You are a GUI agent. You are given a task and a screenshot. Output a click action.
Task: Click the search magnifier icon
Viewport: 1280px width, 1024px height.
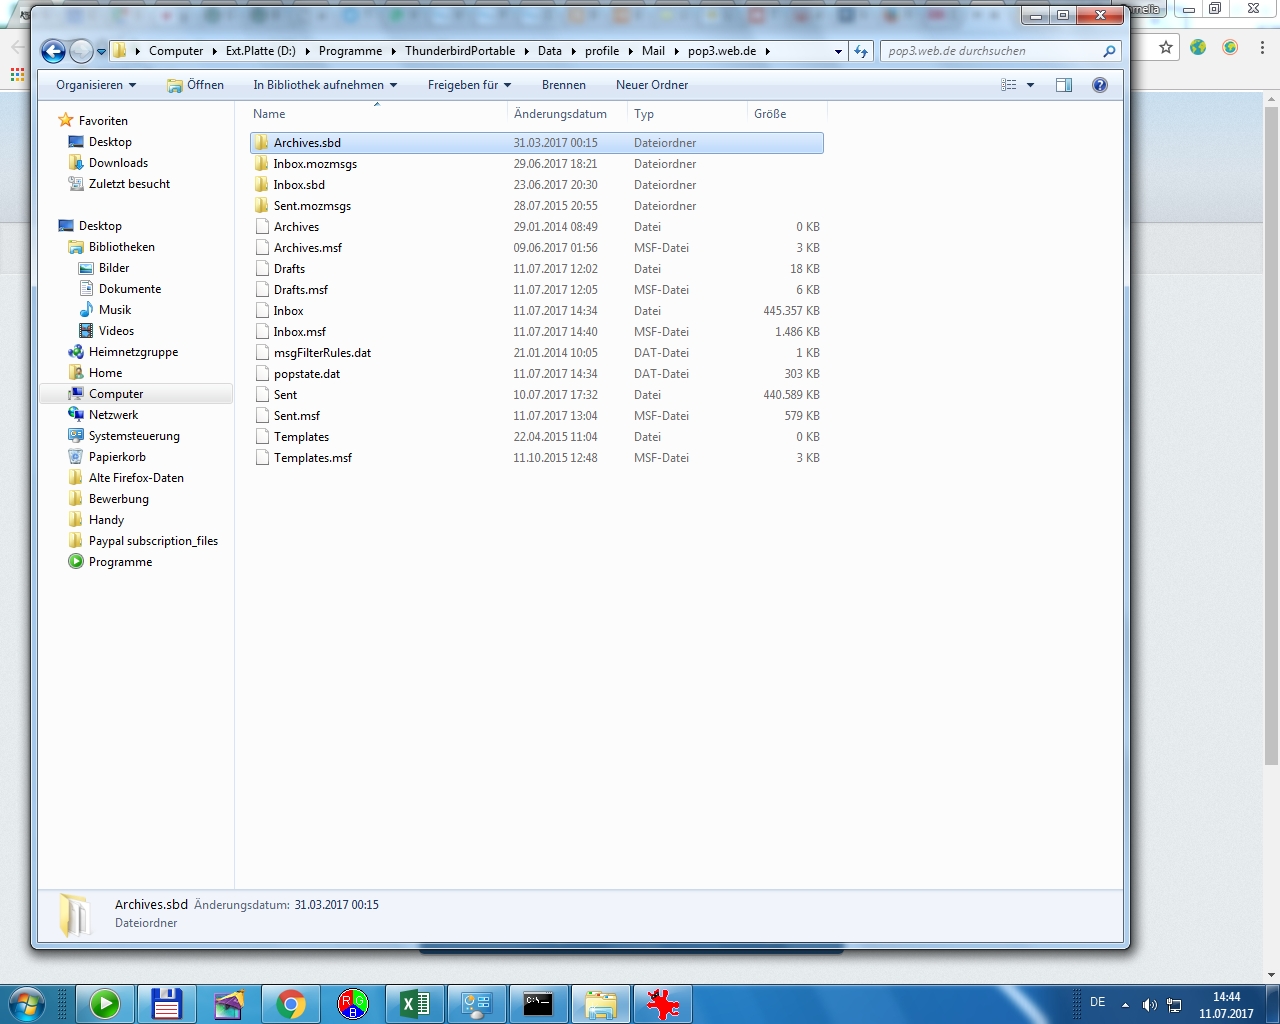tap(1109, 51)
